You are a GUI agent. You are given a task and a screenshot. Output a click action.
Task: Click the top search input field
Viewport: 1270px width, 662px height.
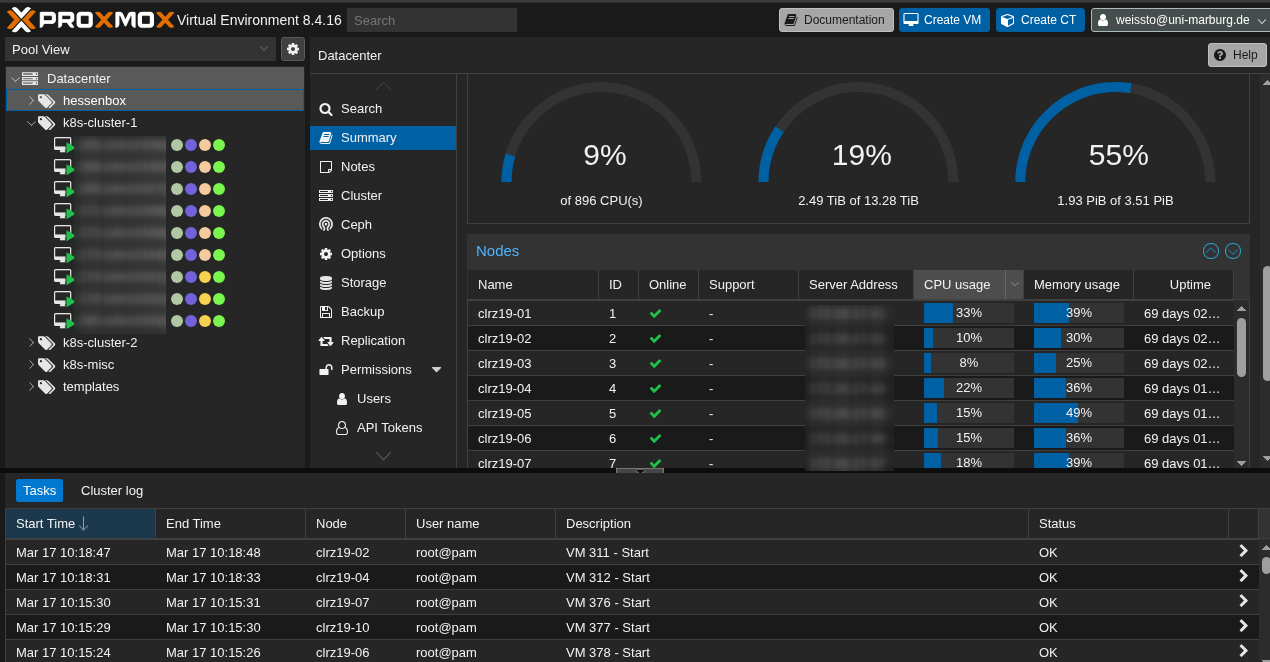coord(432,20)
